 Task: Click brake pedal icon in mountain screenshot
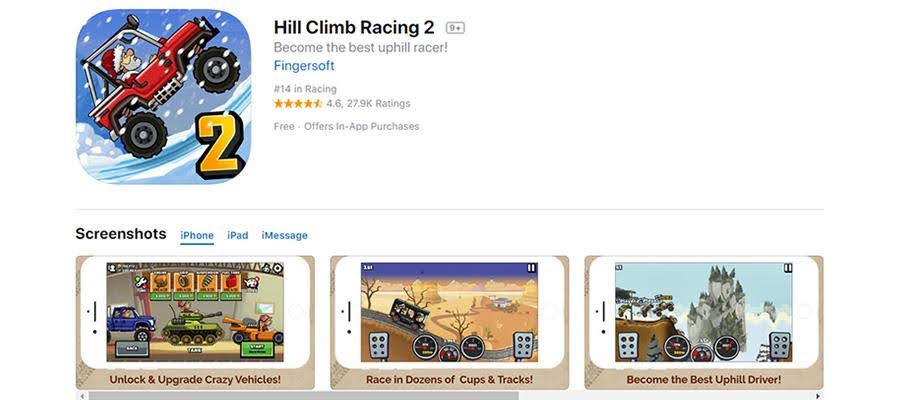pos(628,345)
